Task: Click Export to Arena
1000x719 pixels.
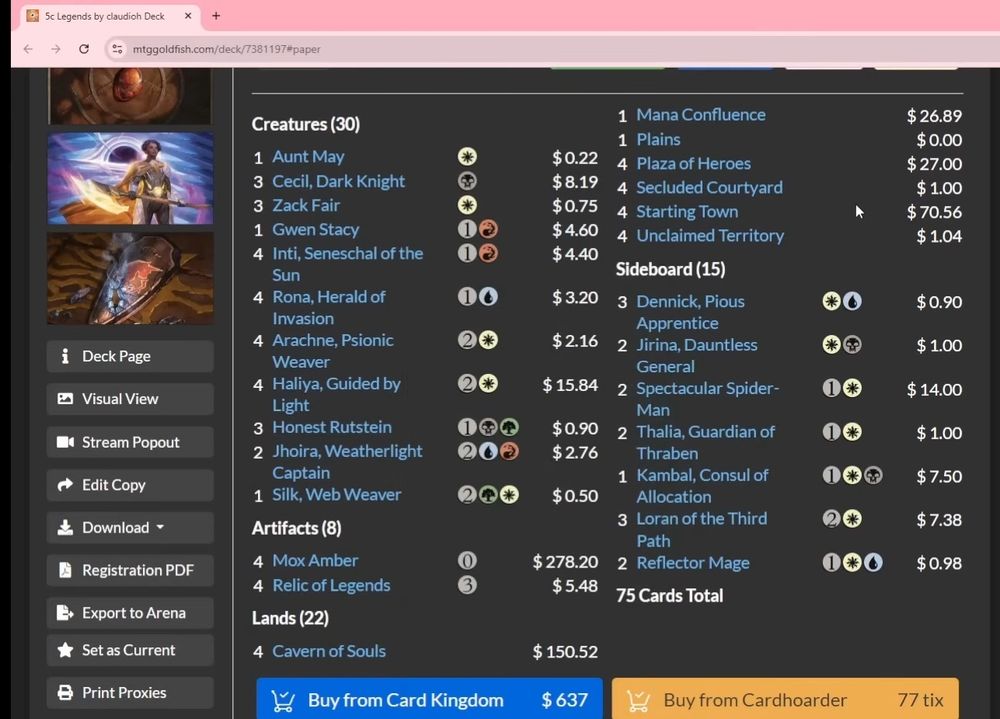Action: point(130,613)
